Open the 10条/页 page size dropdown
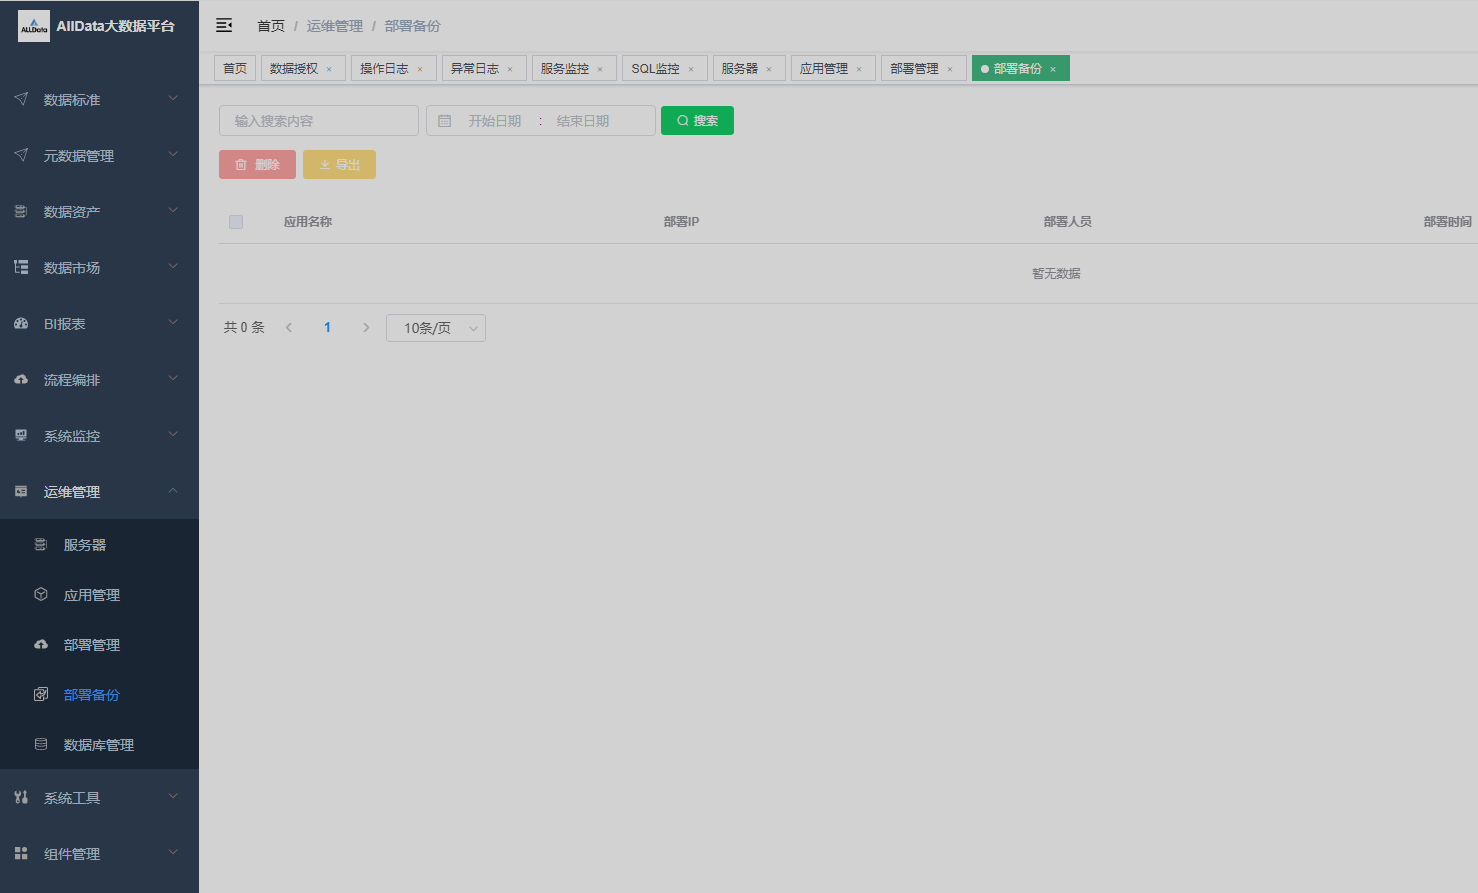Screen dimensions: 1478x893 [436, 328]
